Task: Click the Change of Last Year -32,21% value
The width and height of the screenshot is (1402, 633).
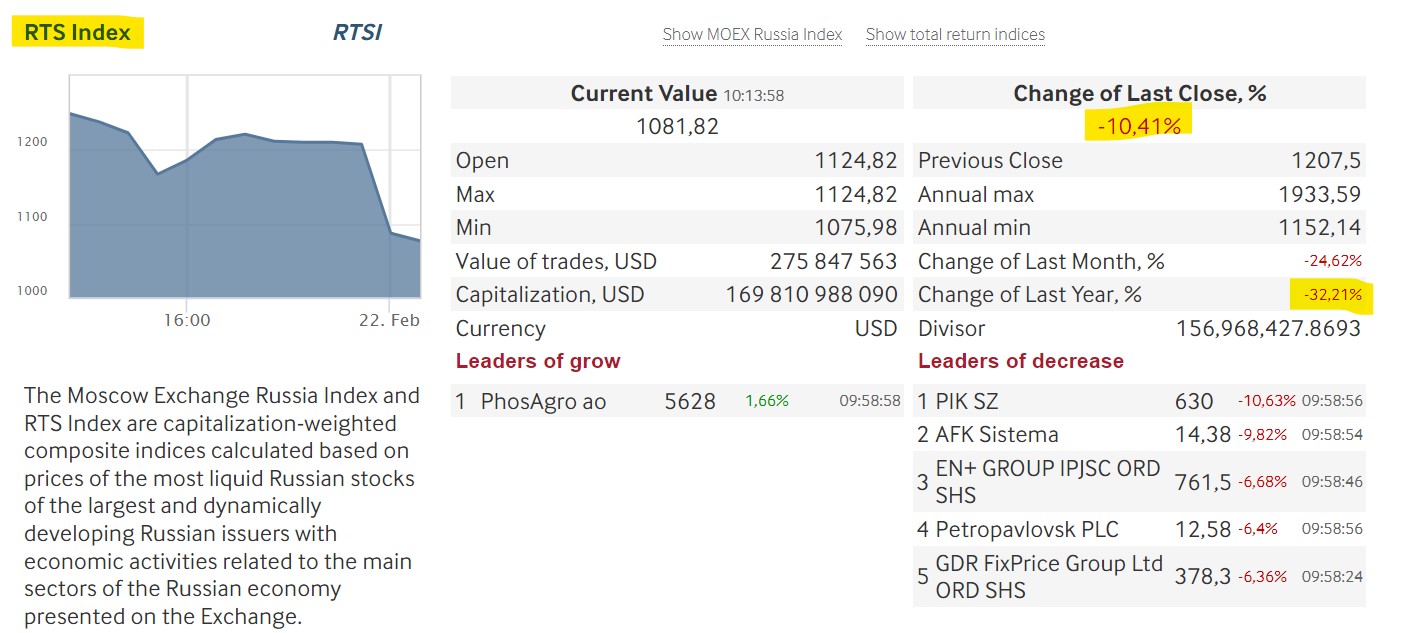Action: (1332, 295)
